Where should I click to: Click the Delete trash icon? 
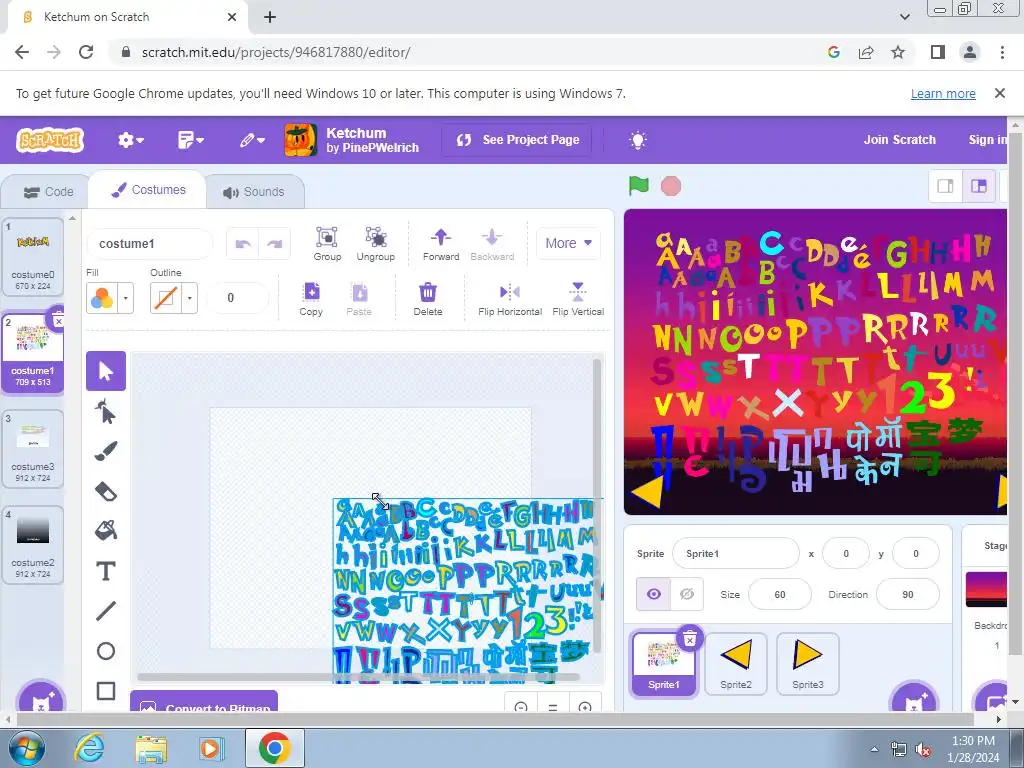click(428, 298)
